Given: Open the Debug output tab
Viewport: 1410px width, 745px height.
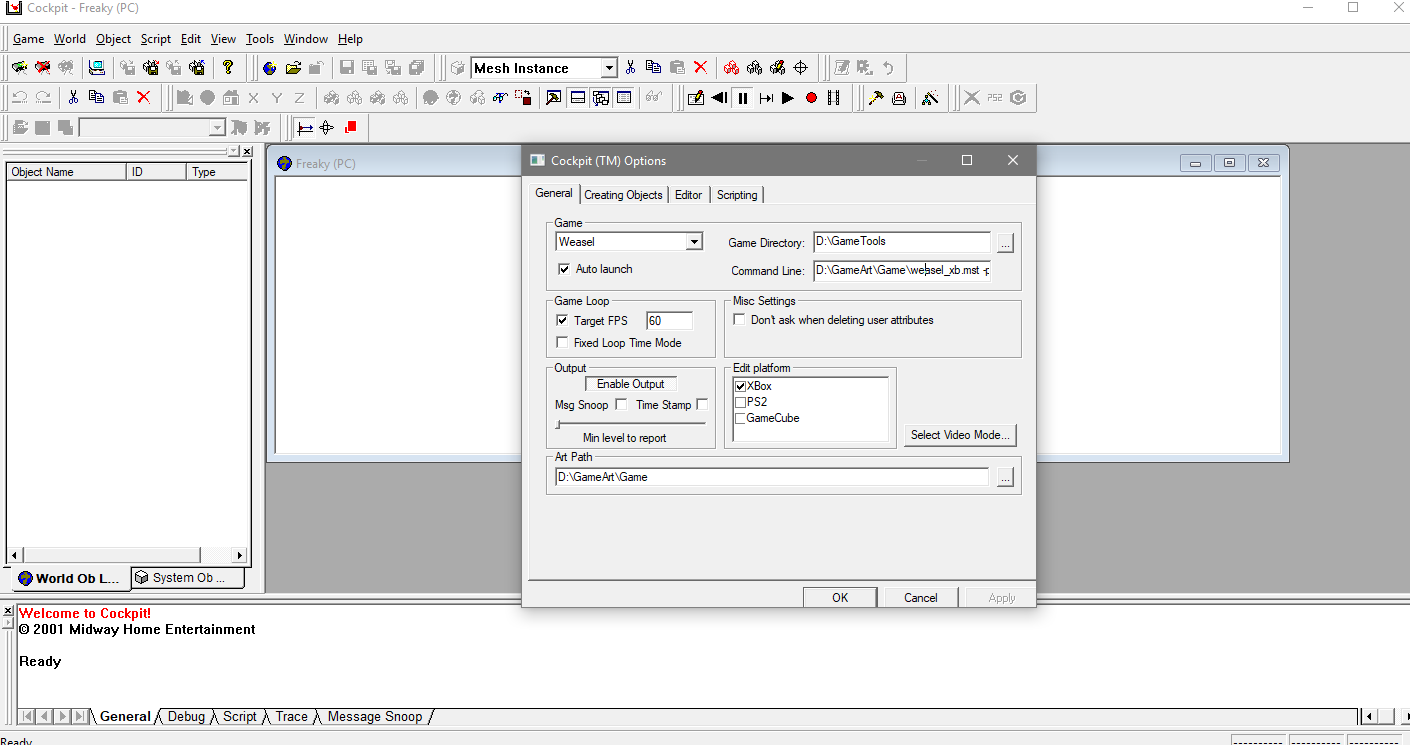Looking at the screenshot, I should [x=186, y=717].
